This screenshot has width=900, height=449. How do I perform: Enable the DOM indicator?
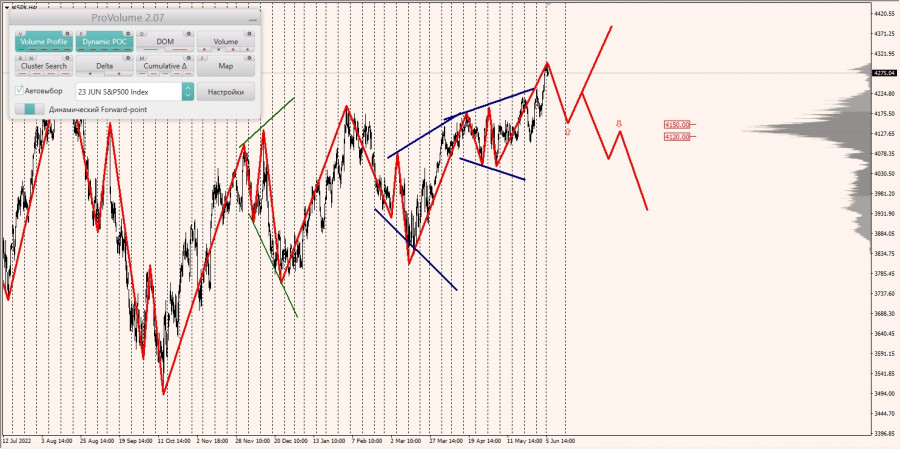coord(165,42)
